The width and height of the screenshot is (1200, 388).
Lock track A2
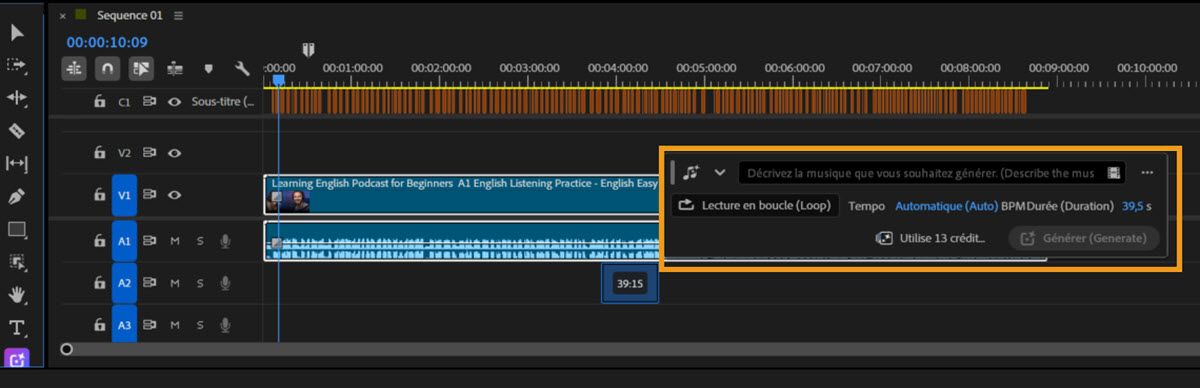[99, 284]
